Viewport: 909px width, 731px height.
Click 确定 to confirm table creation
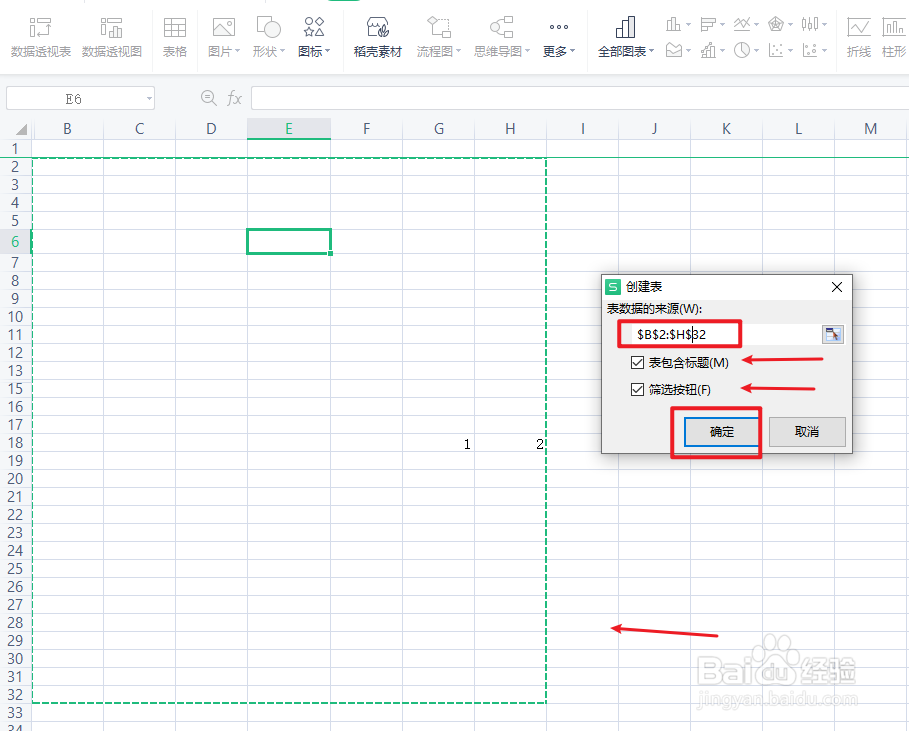(x=722, y=432)
